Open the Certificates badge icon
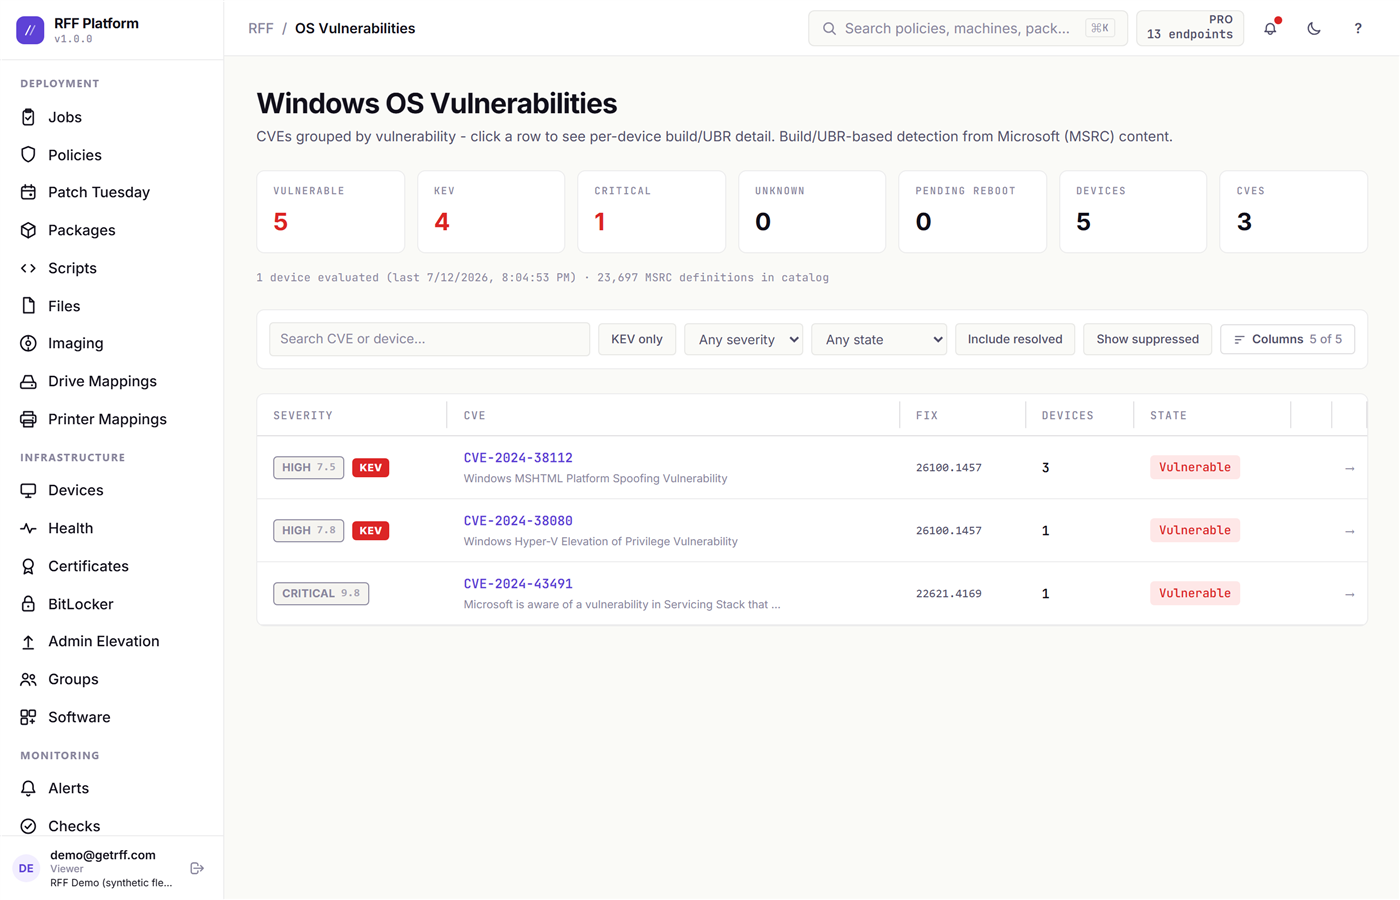The height and width of the screenshot is (900, 1400). tap(28, 566)
